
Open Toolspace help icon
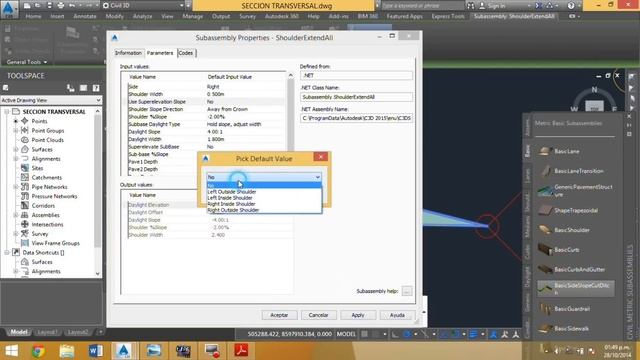[96, 88]
